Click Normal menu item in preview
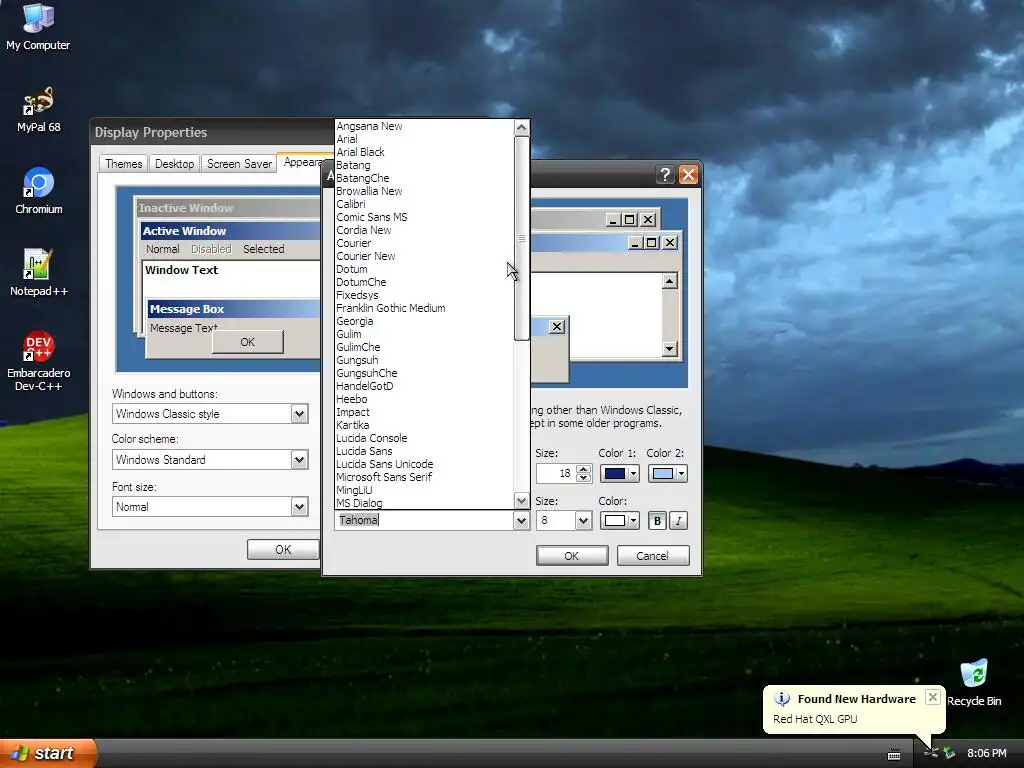The width and height of the screenshot is (1024, 768). click(163, 249)
